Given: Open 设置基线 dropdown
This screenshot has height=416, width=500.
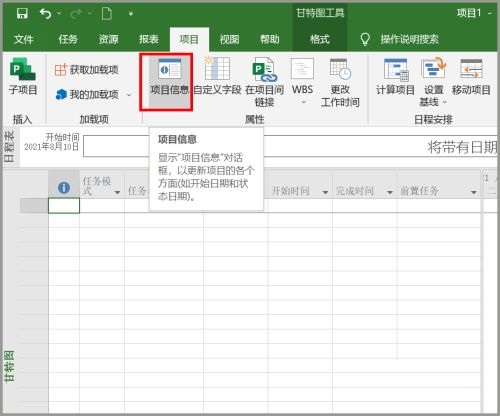Looking at the screenshot, I should tap(433, 82).
